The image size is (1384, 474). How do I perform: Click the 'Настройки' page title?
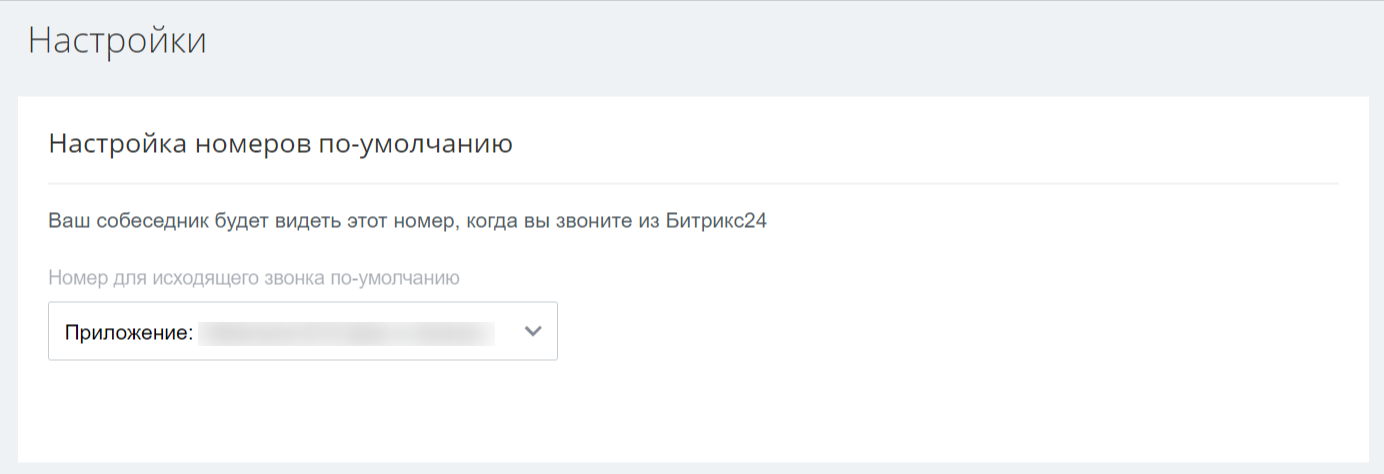point(117,42)
